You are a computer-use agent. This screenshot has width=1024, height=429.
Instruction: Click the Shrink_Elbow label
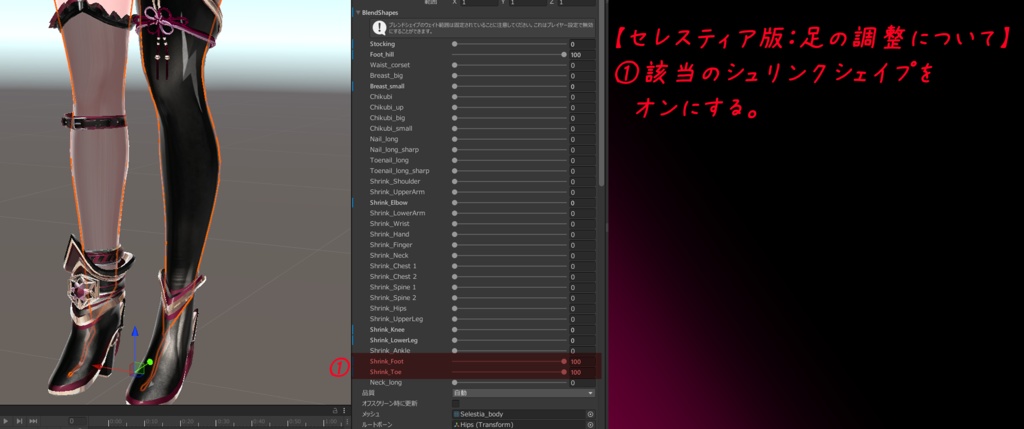tap(389, 202)
